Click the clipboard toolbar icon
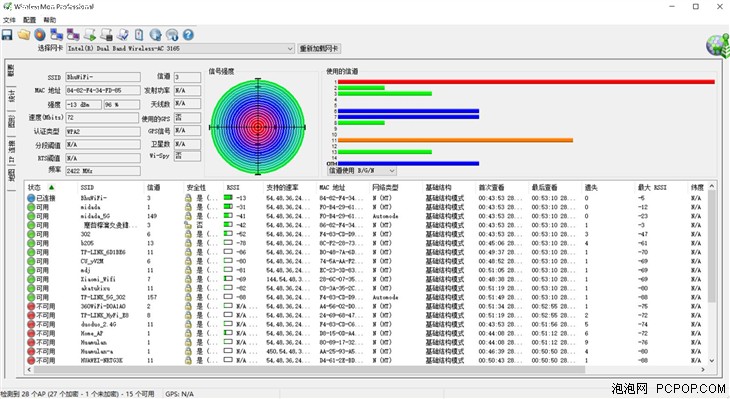This screenshot has height=399, width=730. point(139,34)
